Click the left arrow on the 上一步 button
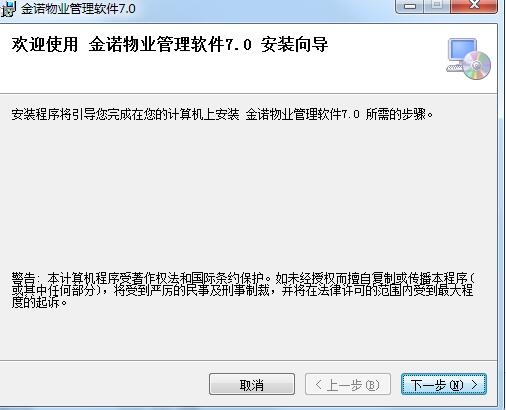 [x=318, y=385]
